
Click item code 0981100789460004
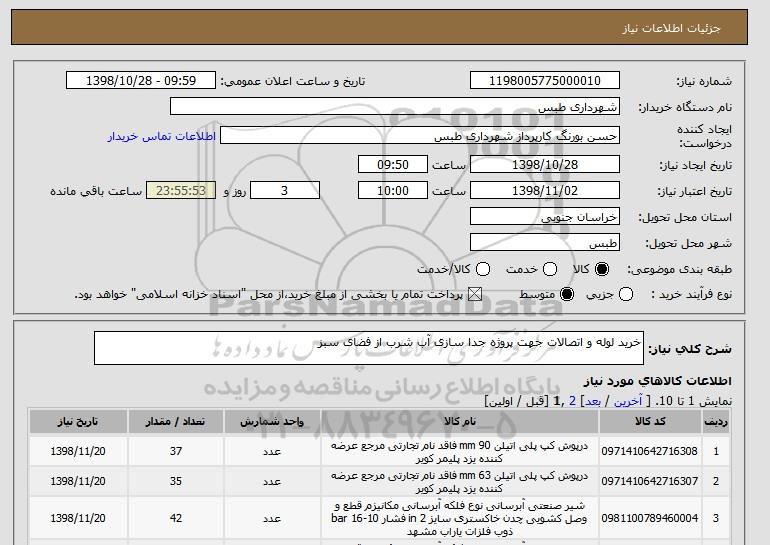coord(650,518)
